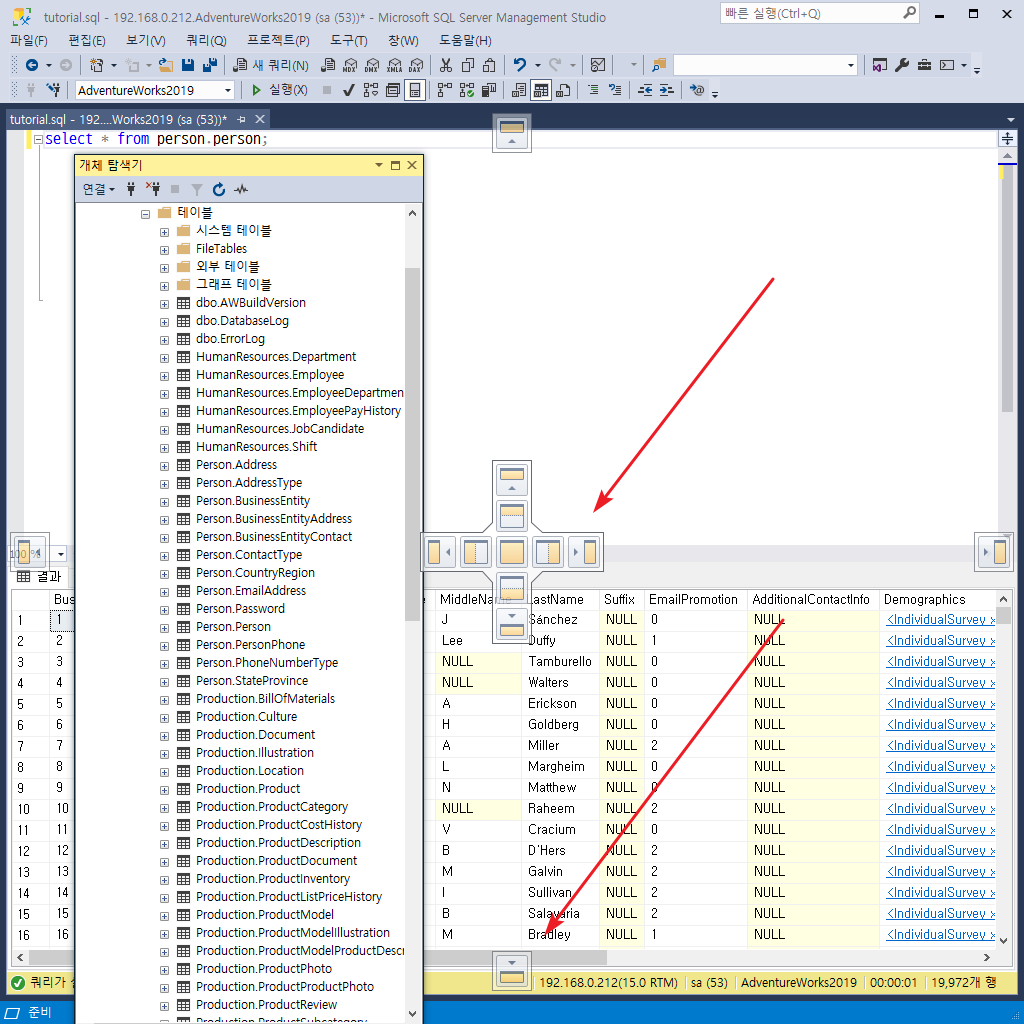Image resolution: width=1024 pixels, height=1024 pixels.
Task: Toggle pin on the tutorial.sql tab
Action: (241, 120)
